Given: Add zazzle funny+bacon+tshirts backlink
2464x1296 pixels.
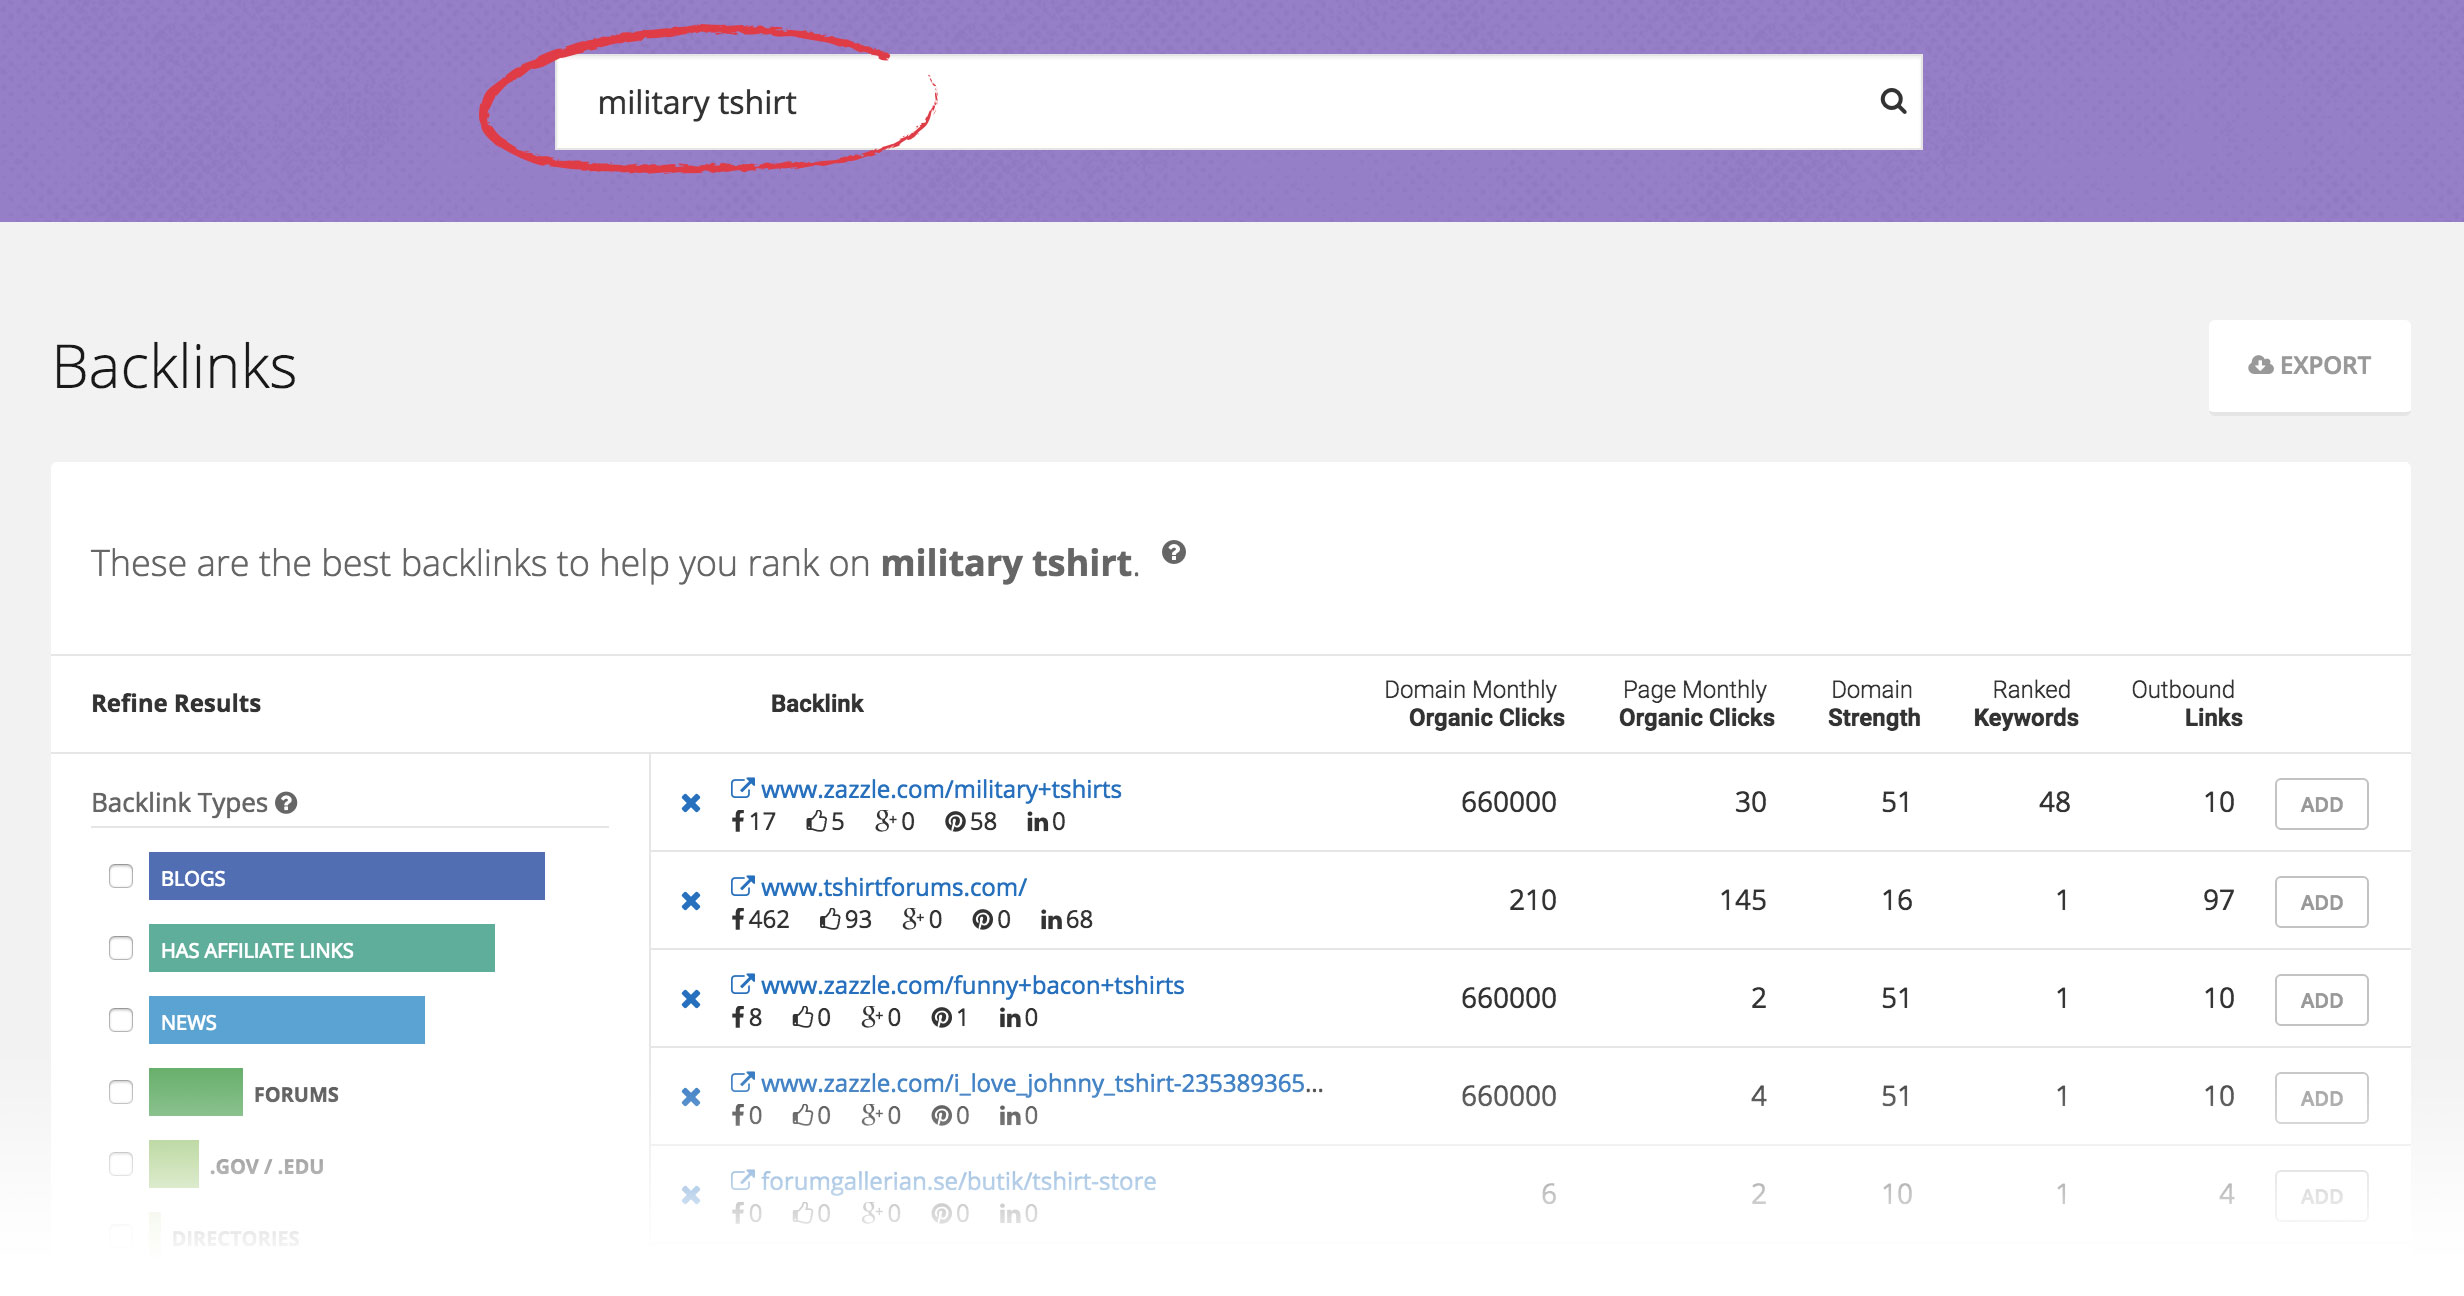Looking at the screenshot, I should (x=2321, y=1000).
